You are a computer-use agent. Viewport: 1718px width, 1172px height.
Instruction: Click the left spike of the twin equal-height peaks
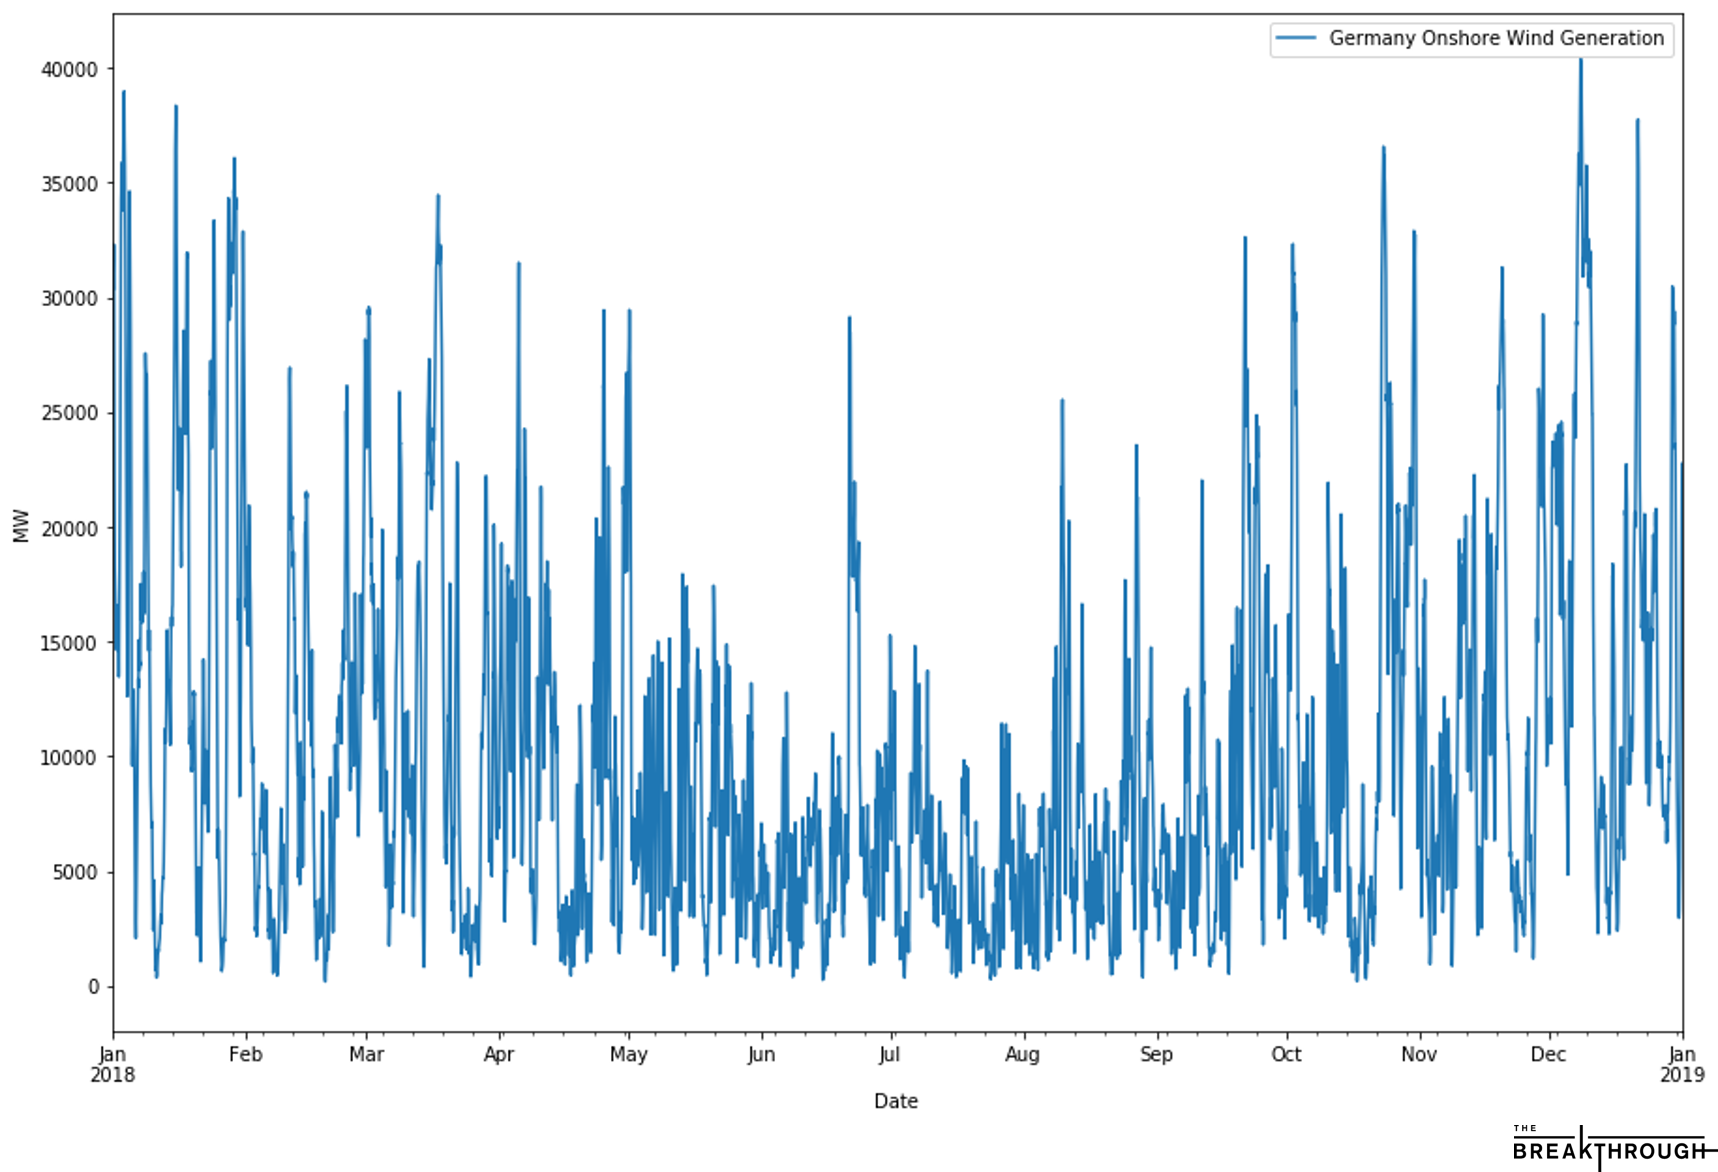603,311
